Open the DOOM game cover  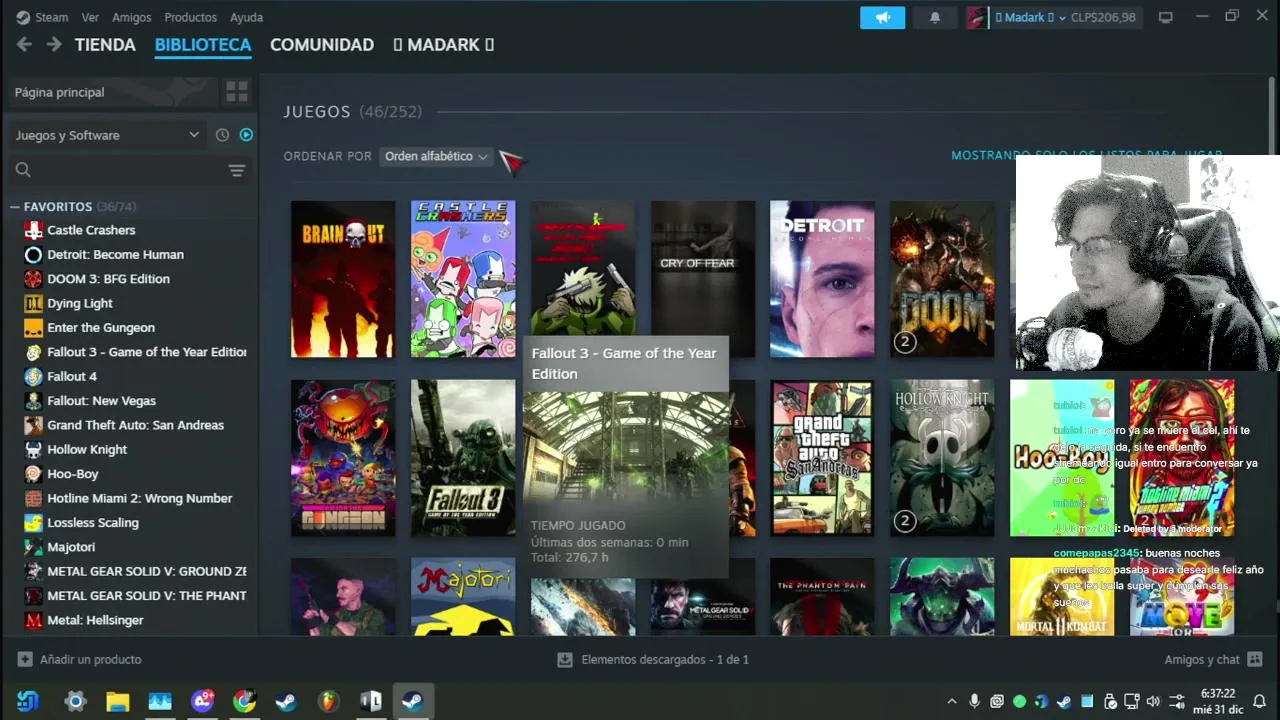click(x=942, y=279)
